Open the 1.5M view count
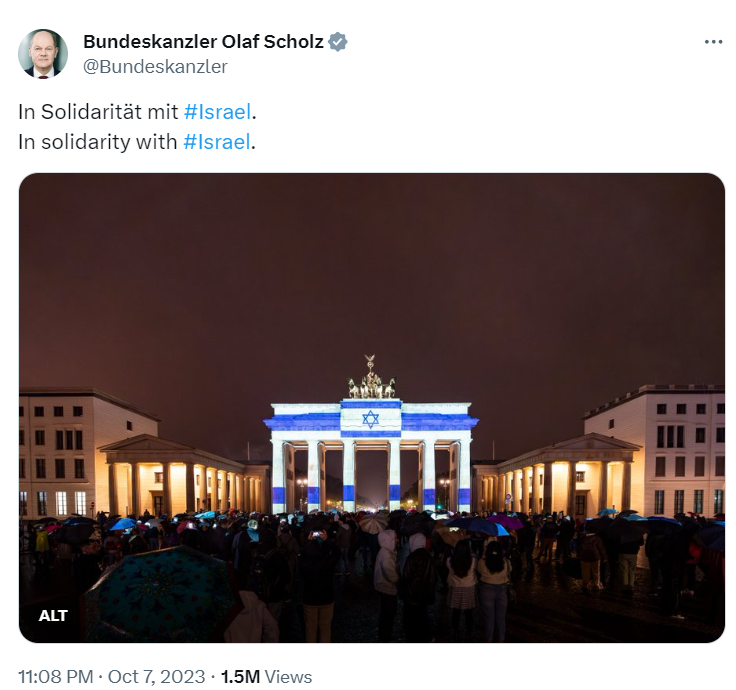 (240, 677)
